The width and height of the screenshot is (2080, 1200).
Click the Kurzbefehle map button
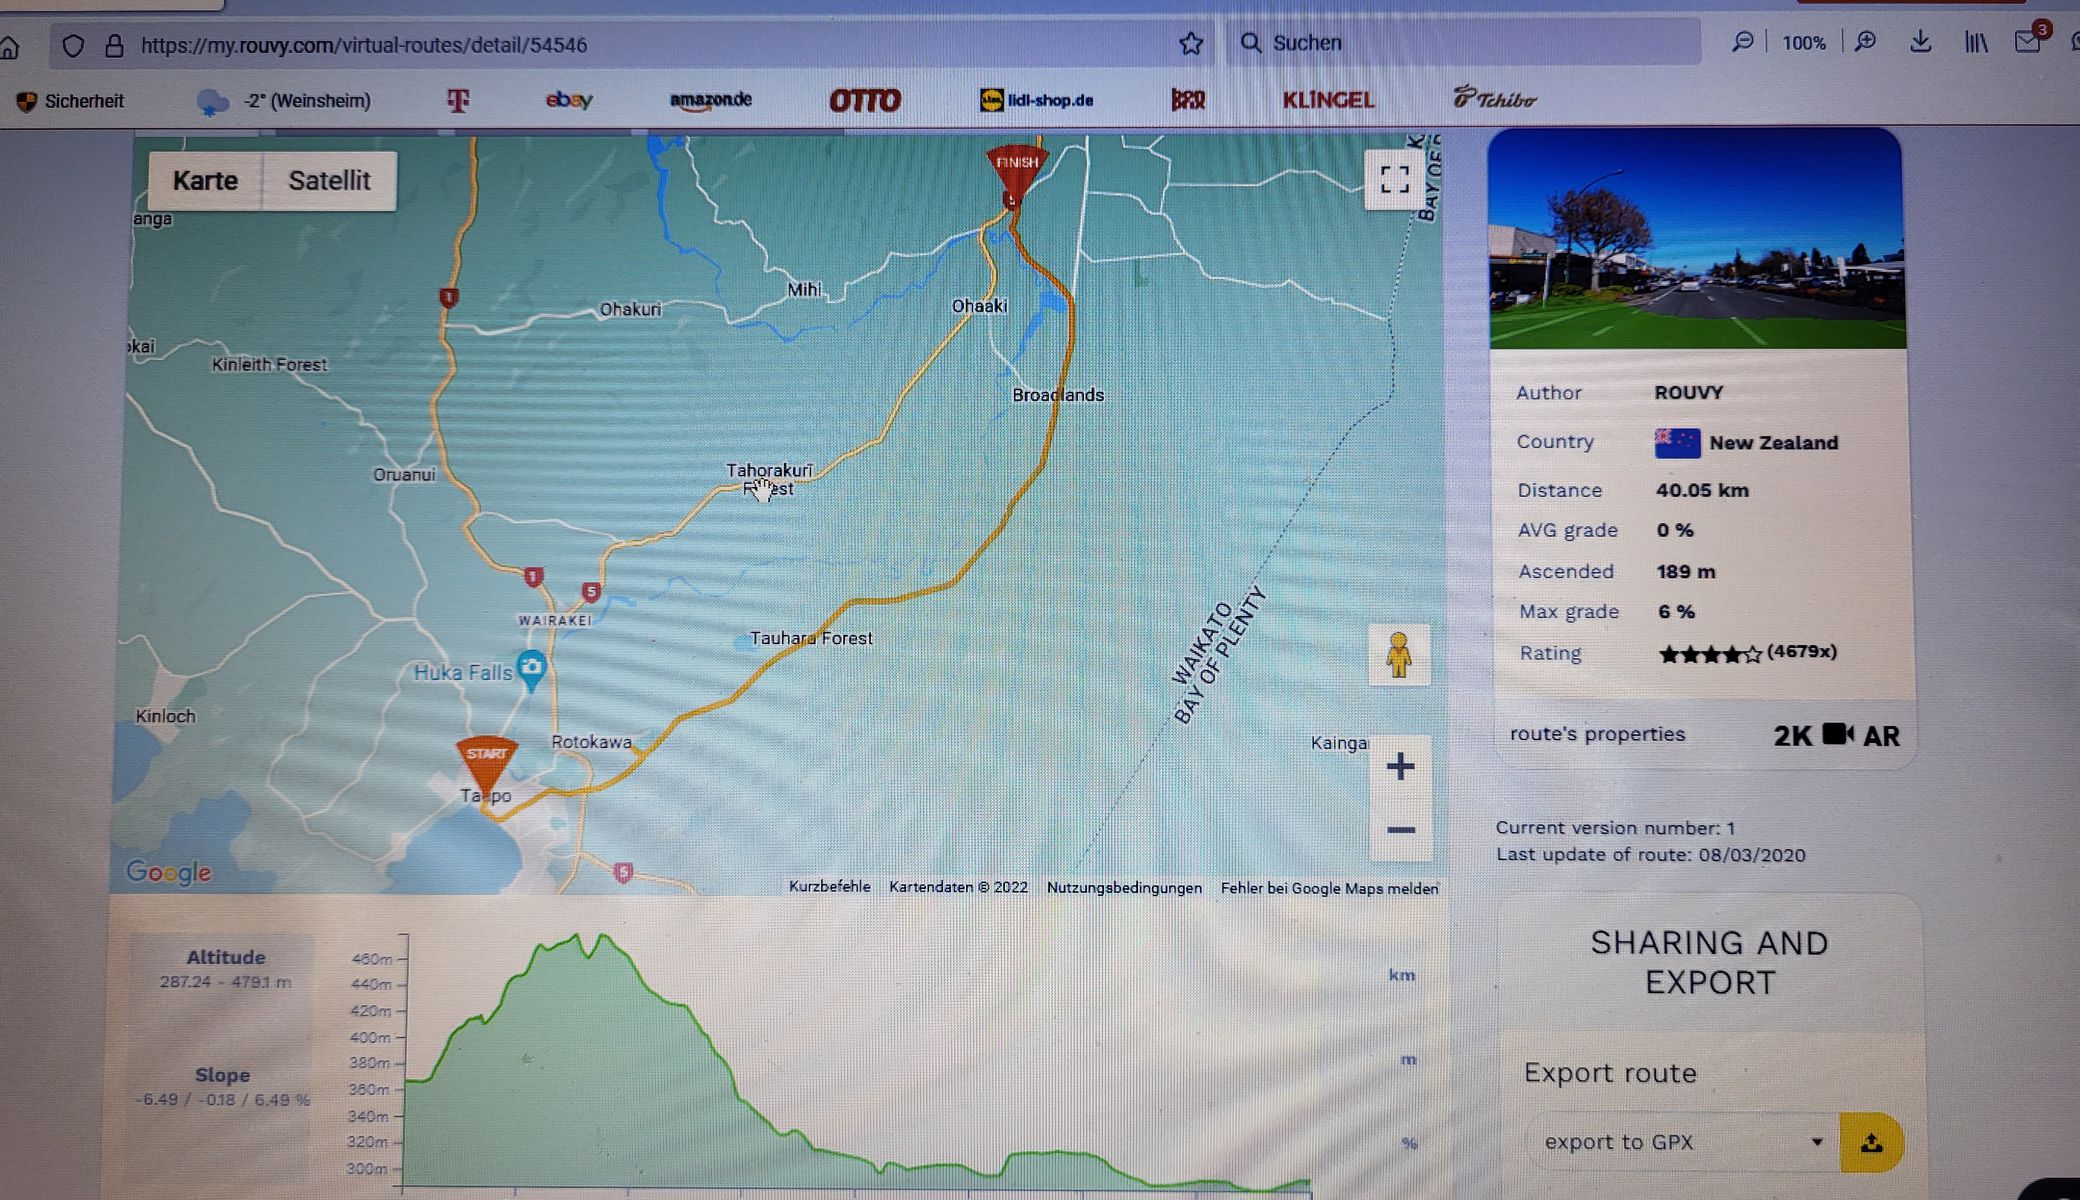(829, 887)
